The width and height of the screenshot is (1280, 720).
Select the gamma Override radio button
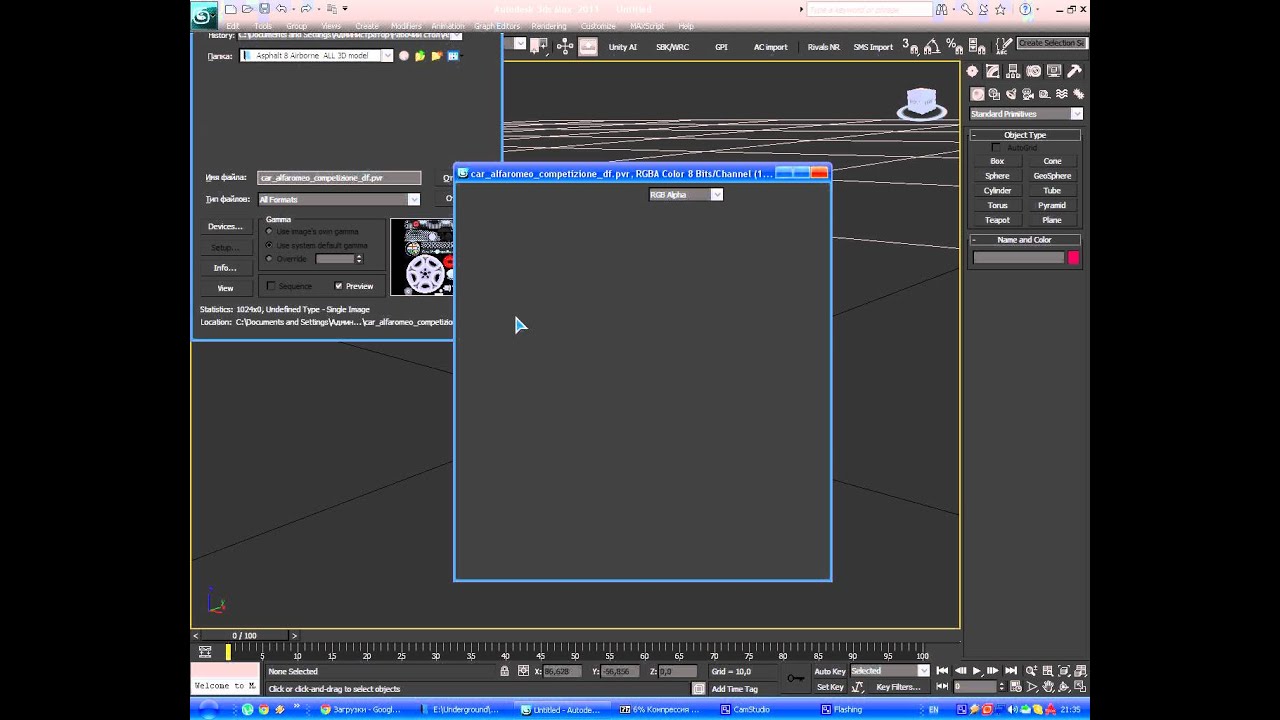pyautogui.click(x=269, y=259)
